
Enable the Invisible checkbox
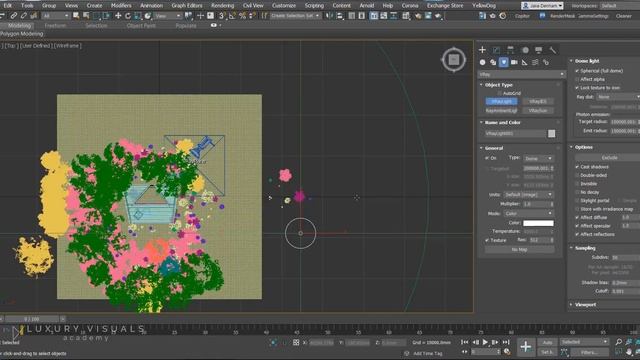[x=577, y=184]
